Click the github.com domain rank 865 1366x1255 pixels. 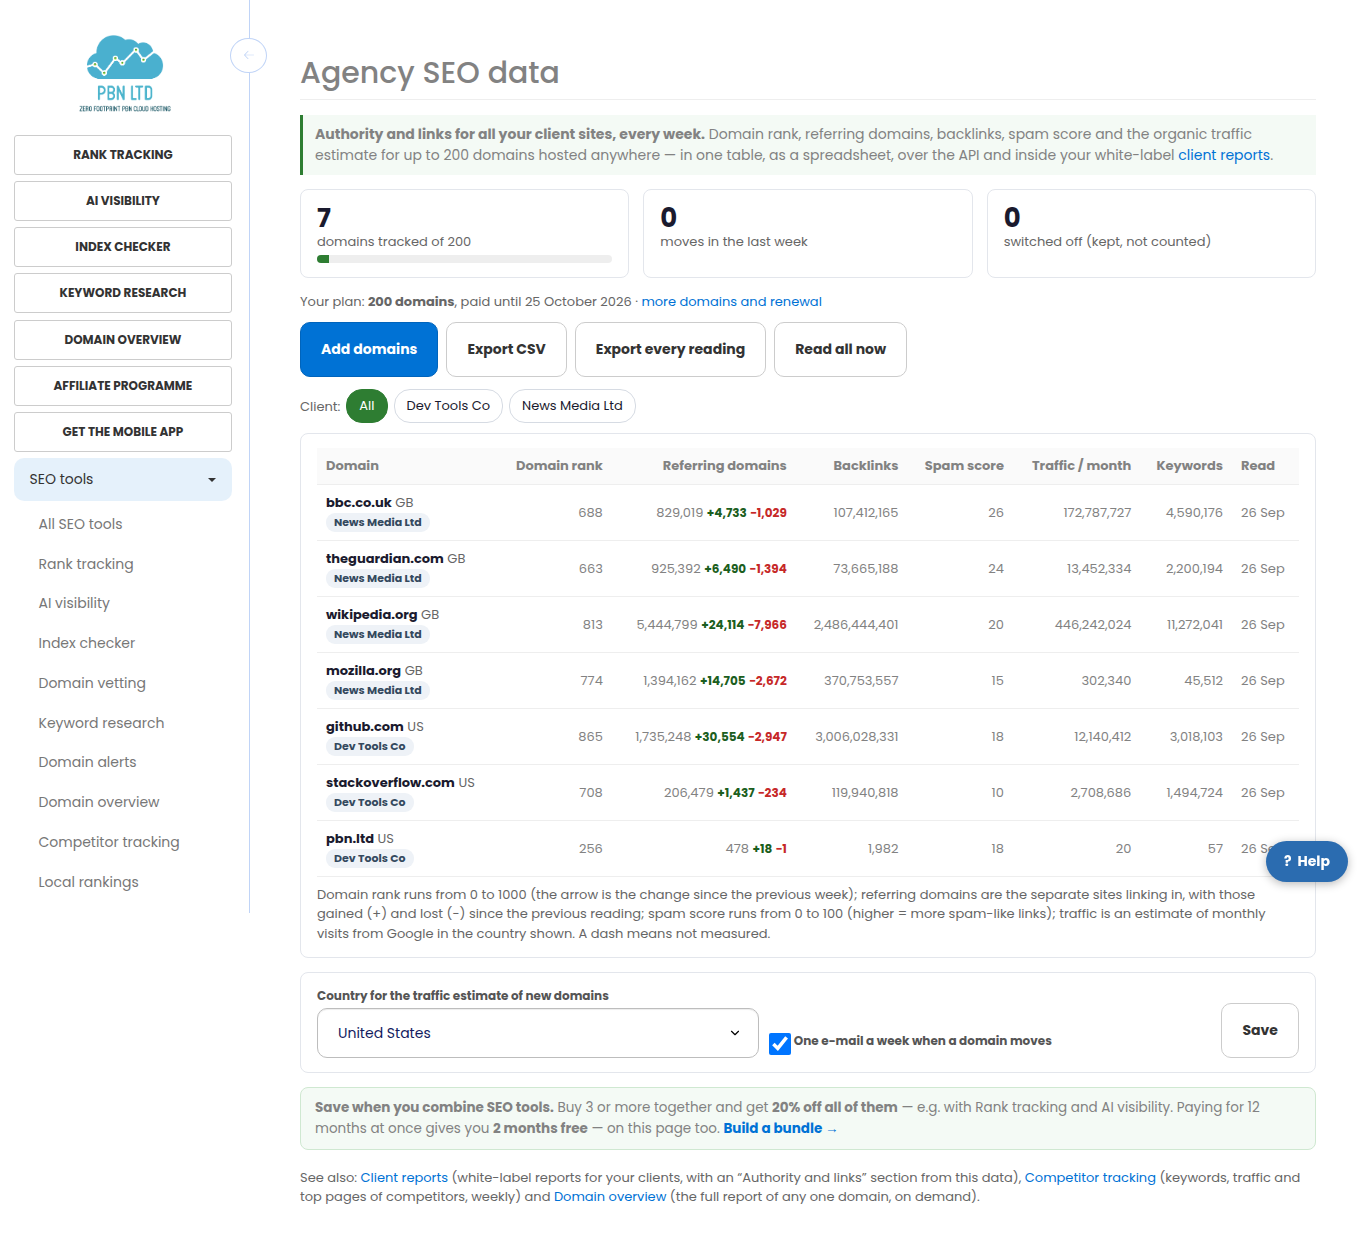tap(590, 737)
